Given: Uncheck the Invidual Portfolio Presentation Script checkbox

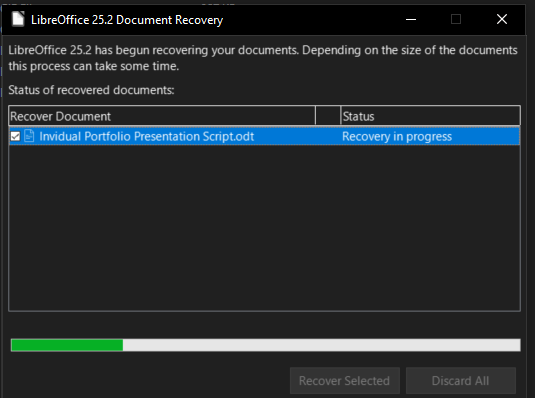Looking at the screenshot, I should (x=15, y=136).
